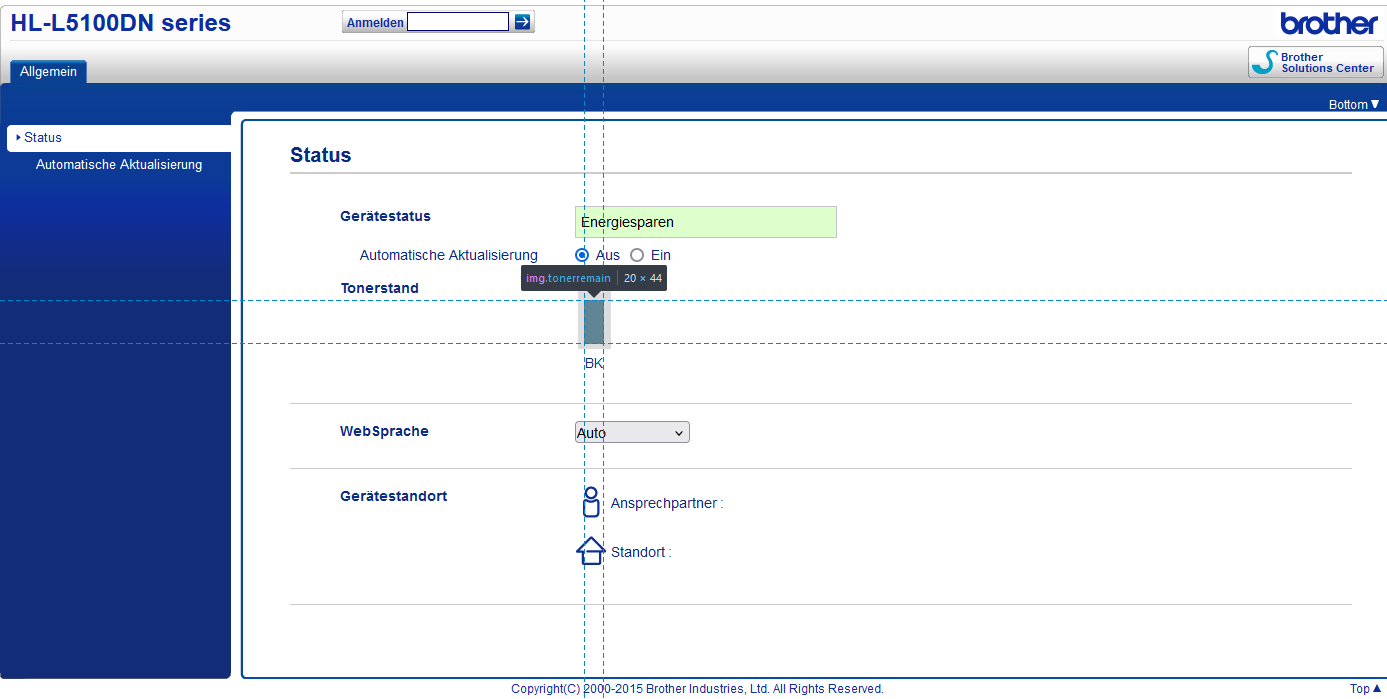This screenshot has width=1387, height=699.
Task: Click the house location icon
Action: tap(591, 551)
